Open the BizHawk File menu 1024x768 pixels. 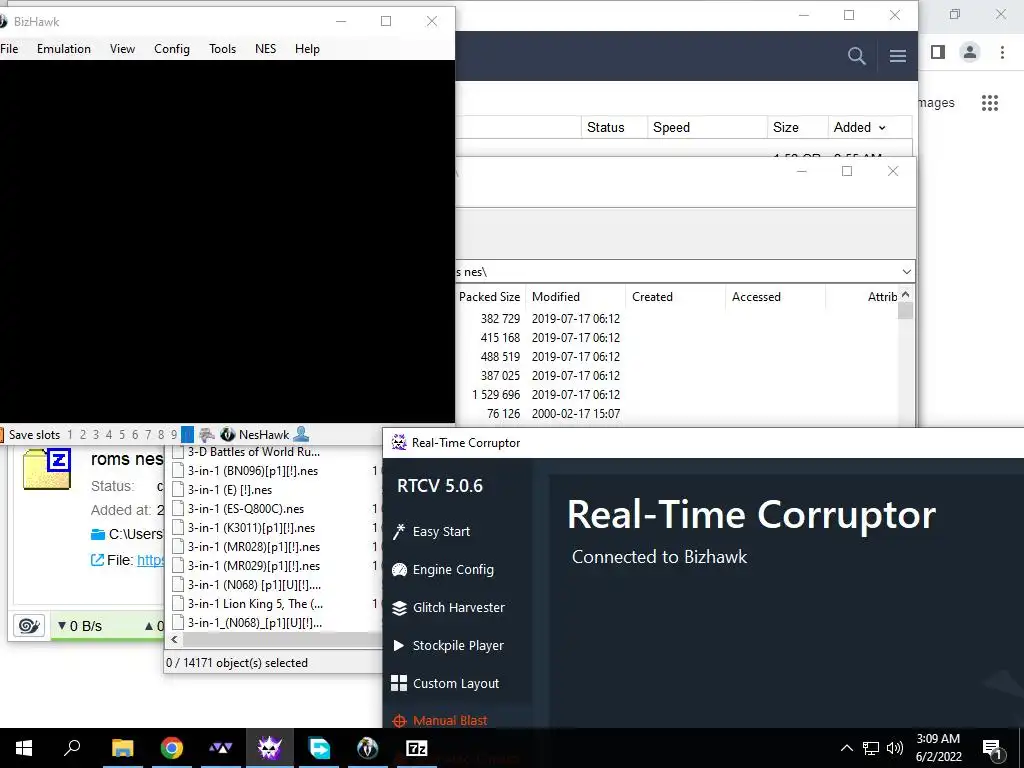click(x=9, y=49)
